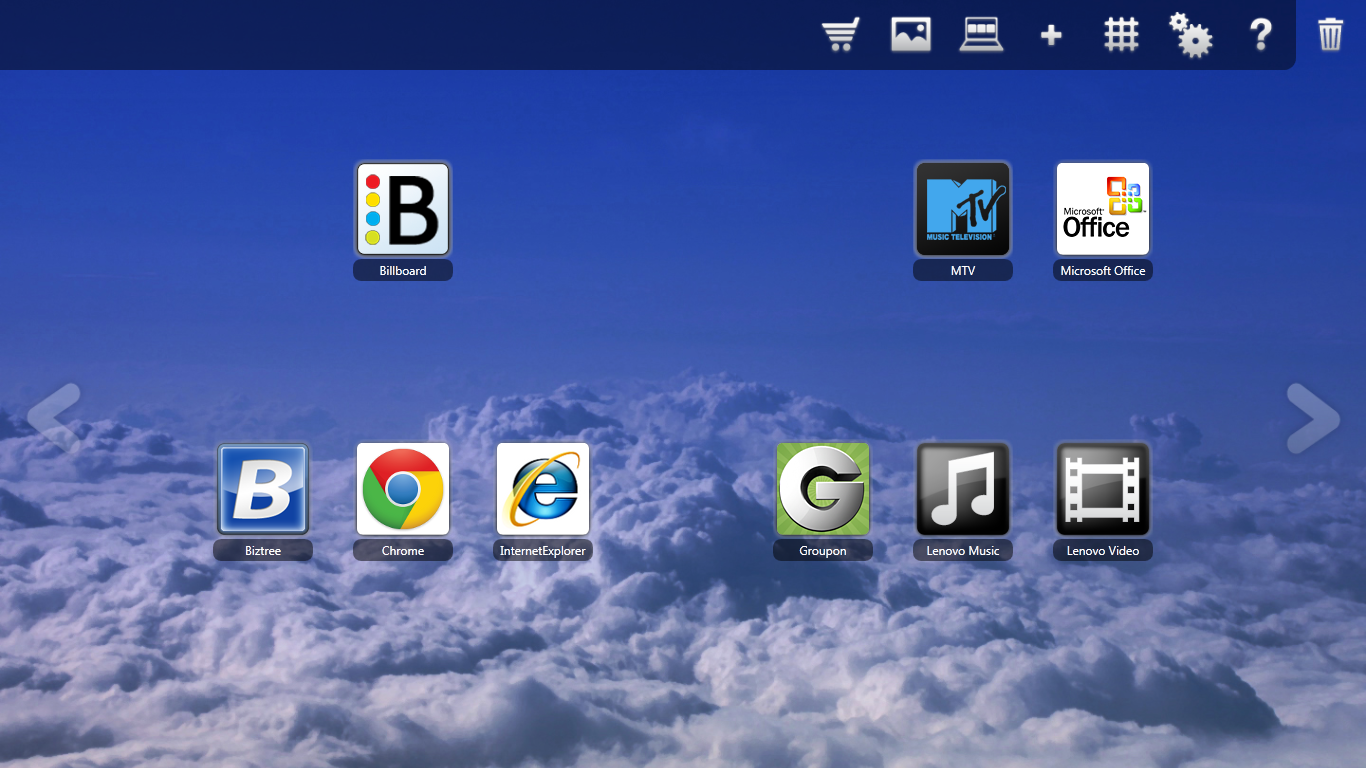This screenshot has height=768, width=1366.
Task: Launch the Internet Explorer icon
Action: point(543,489)
